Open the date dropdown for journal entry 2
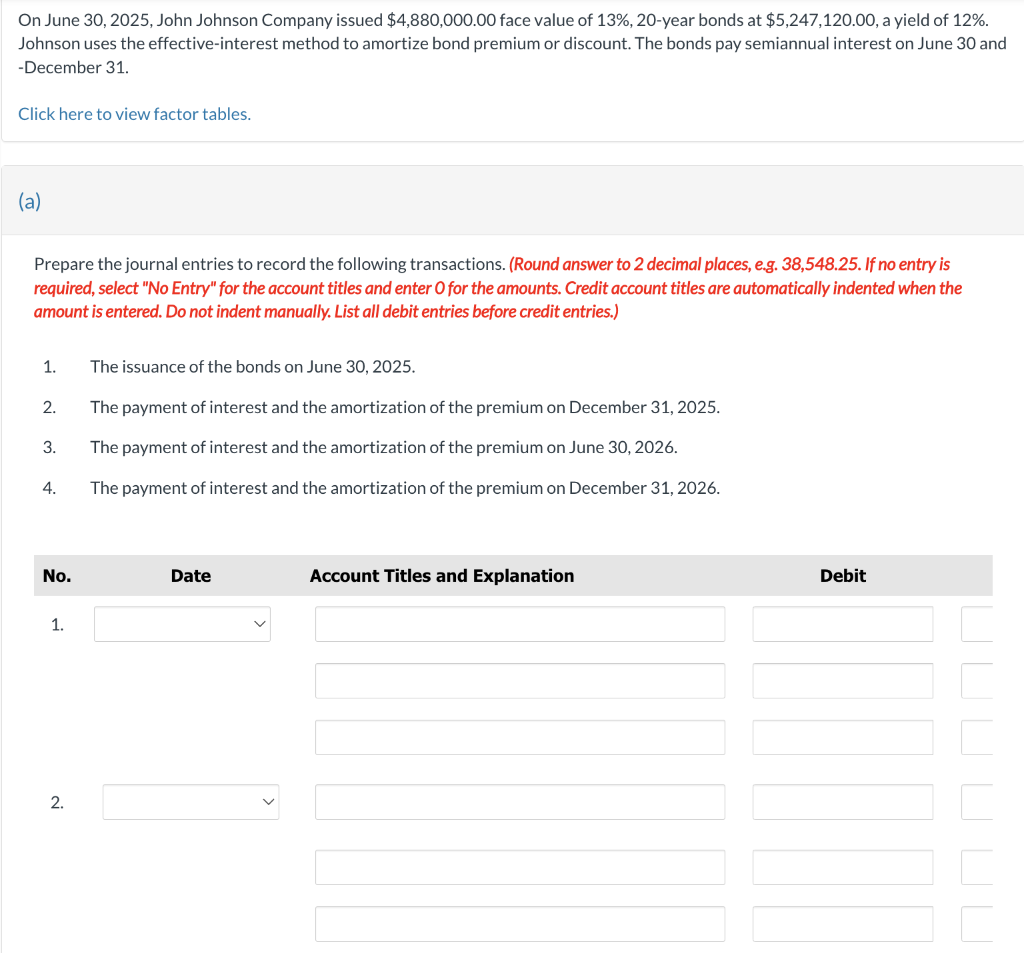 (x=190, y=801)
